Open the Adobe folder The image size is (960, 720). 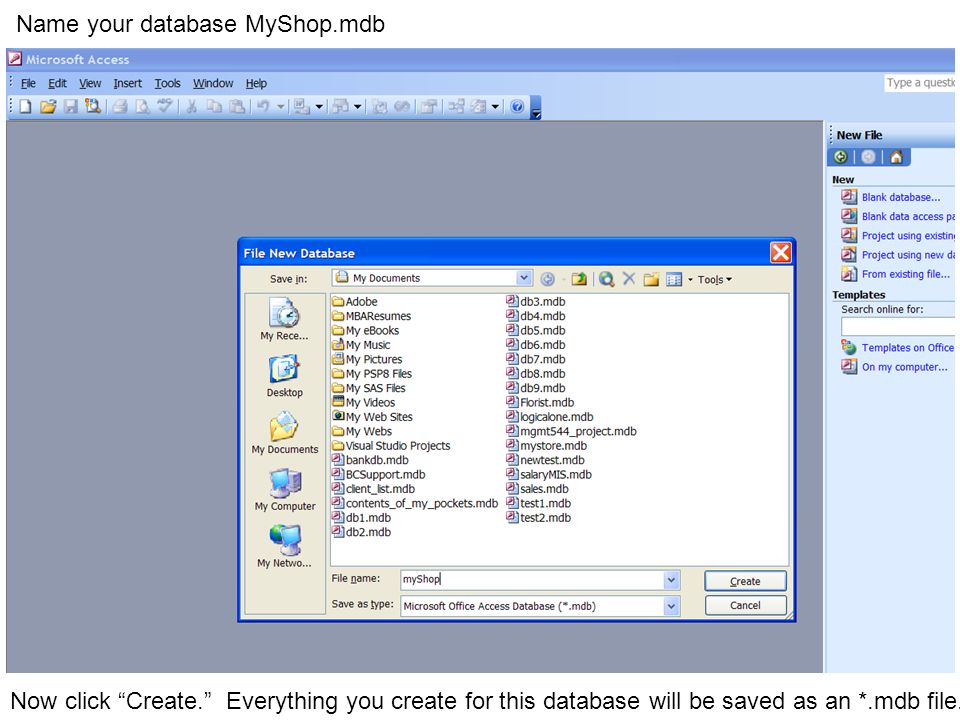[x=354, y=302]
